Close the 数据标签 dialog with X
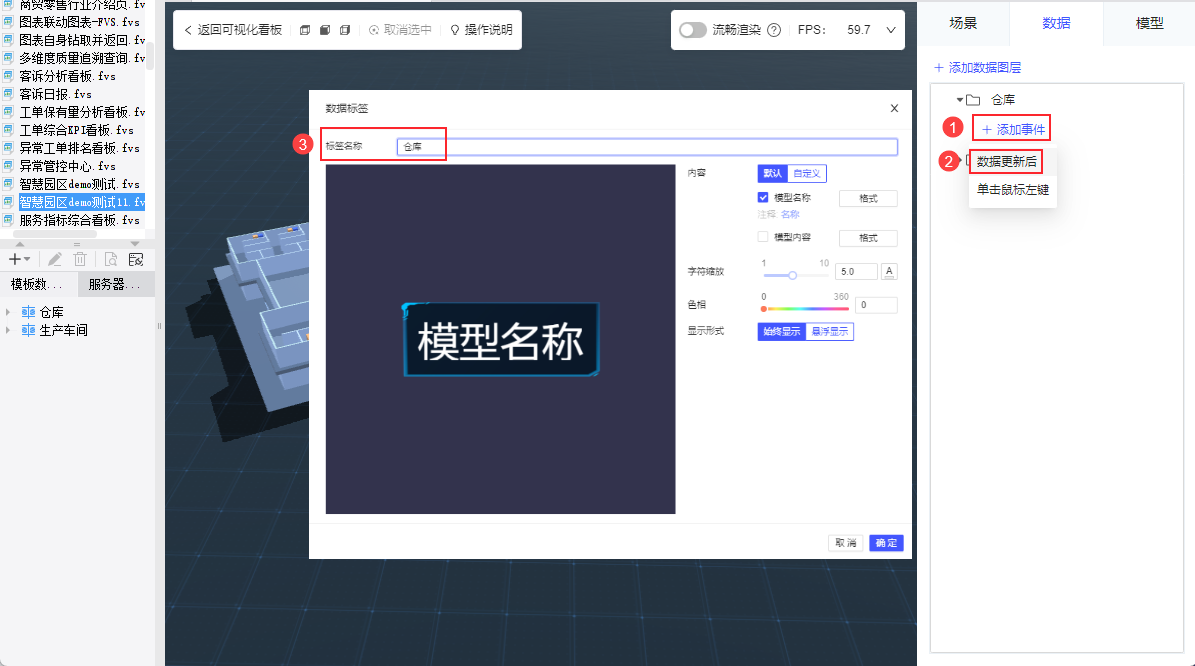Screen dimensions: 1195x666 [894, 108]
